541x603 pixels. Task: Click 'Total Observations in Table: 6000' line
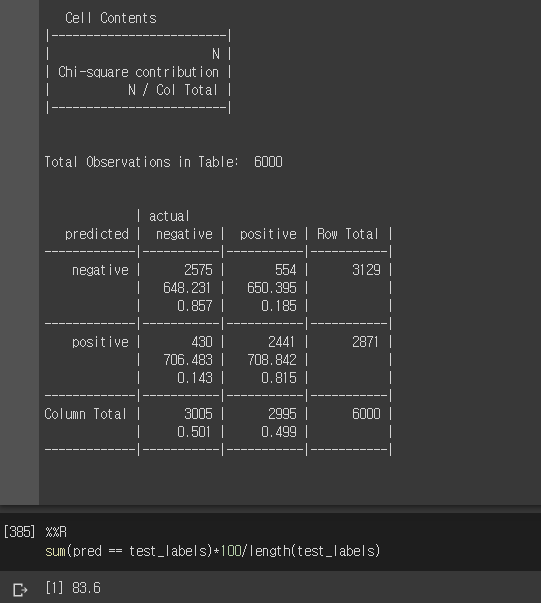tap(164, 162)
